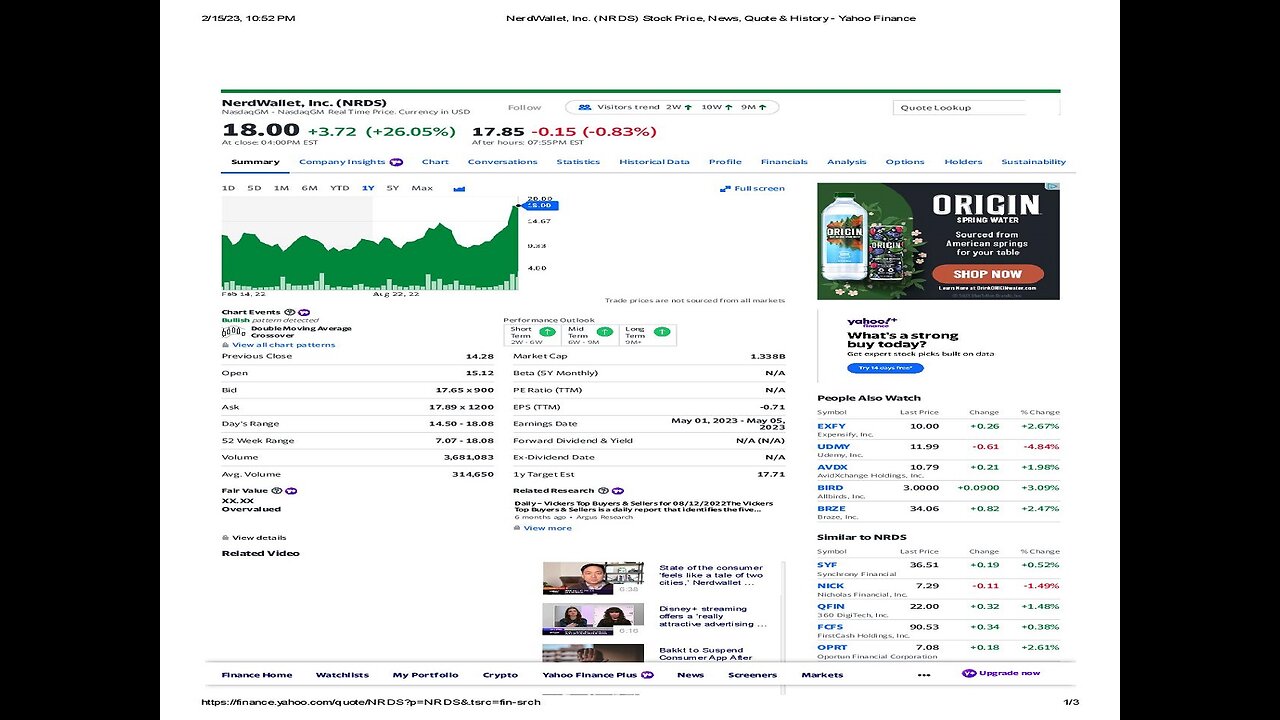The width and height of the screenshot is (1280, 720).
Task: Open the Statistics tab
Action: pos(578,162)
